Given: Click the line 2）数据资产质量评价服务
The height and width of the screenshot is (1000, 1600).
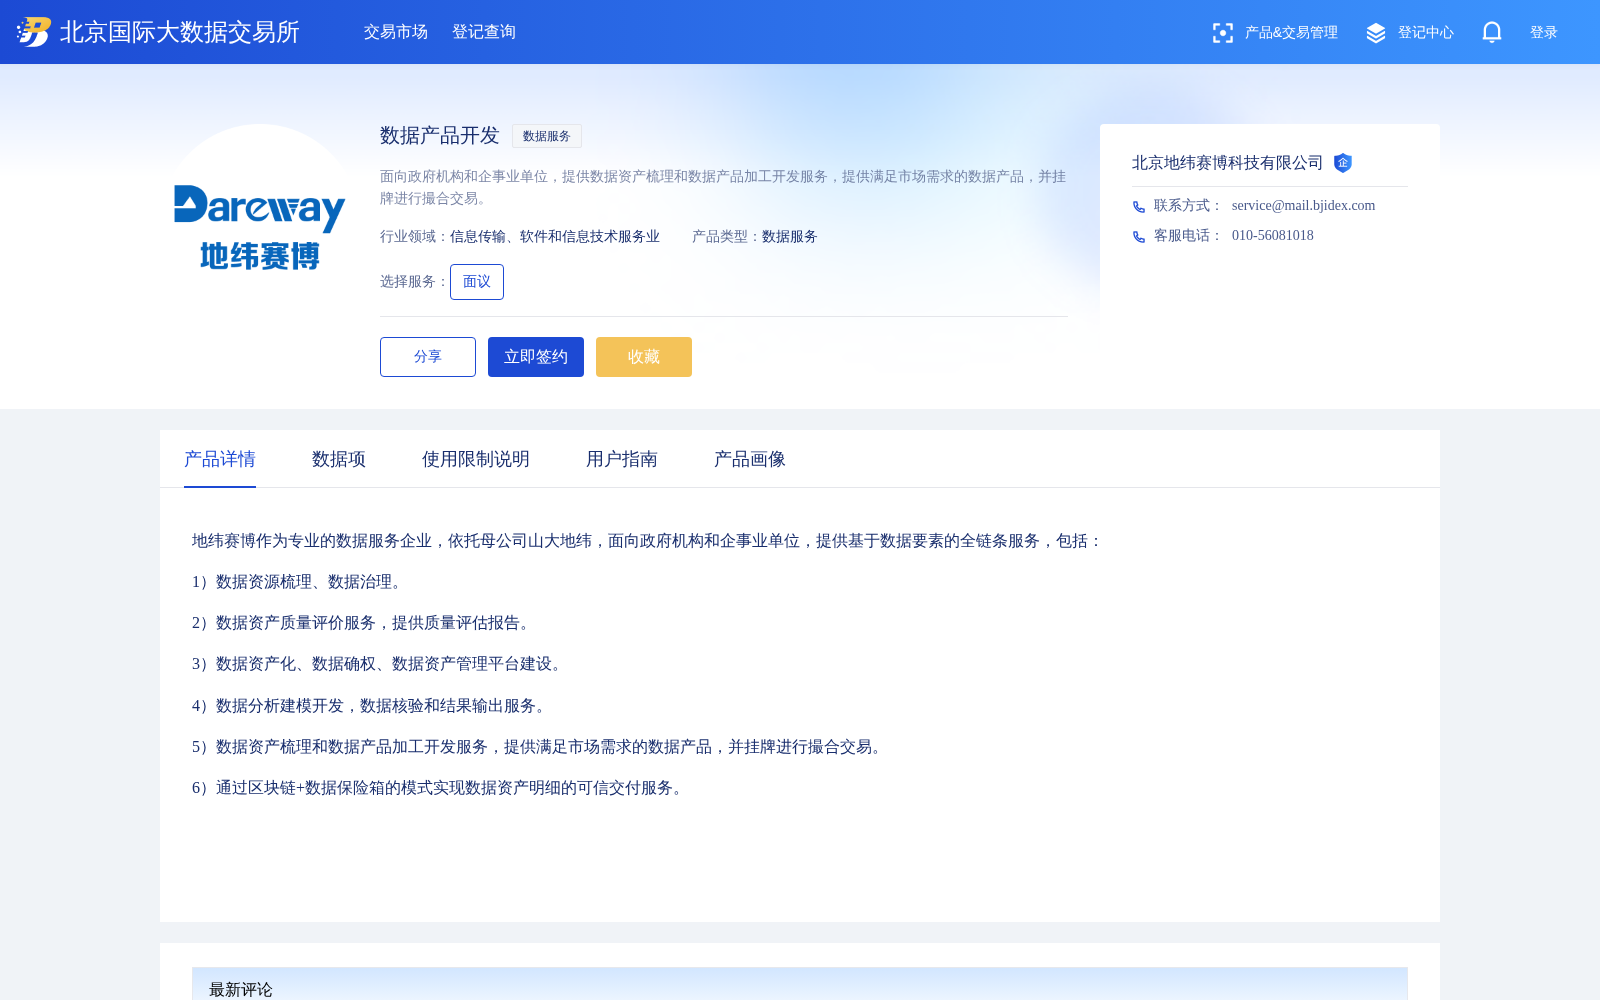Looking at the screenshot, I should (364, 623).
